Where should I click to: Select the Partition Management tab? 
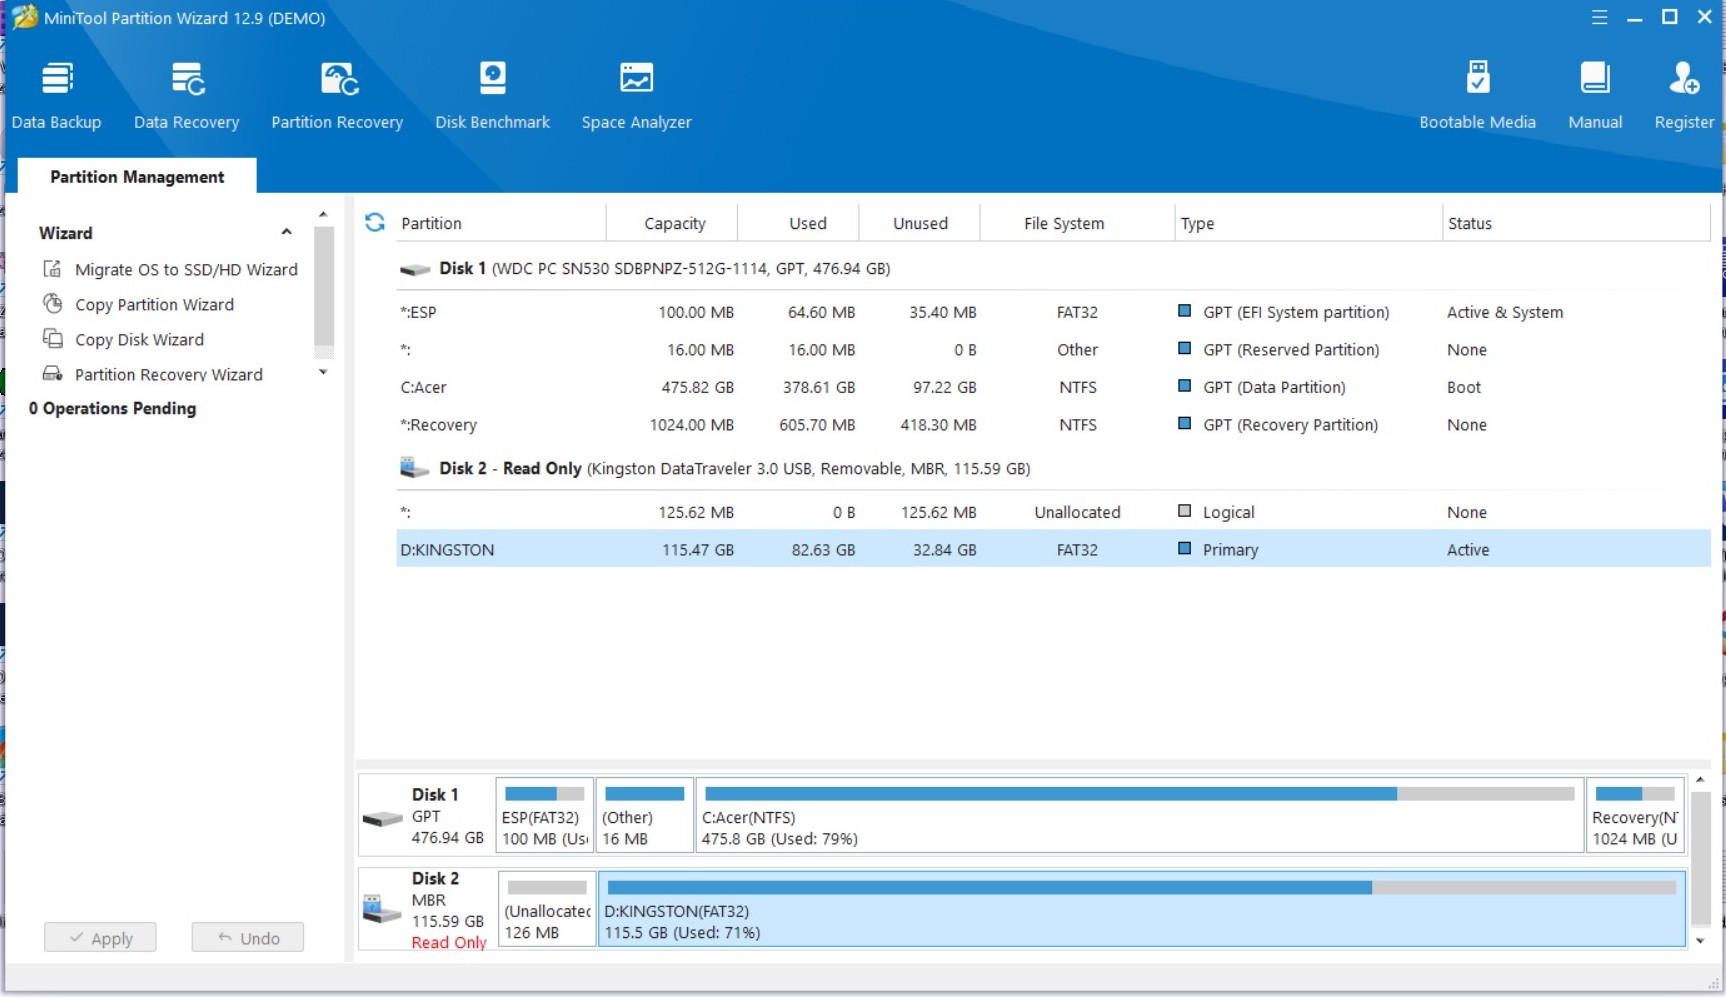click(x=137, y=177)
